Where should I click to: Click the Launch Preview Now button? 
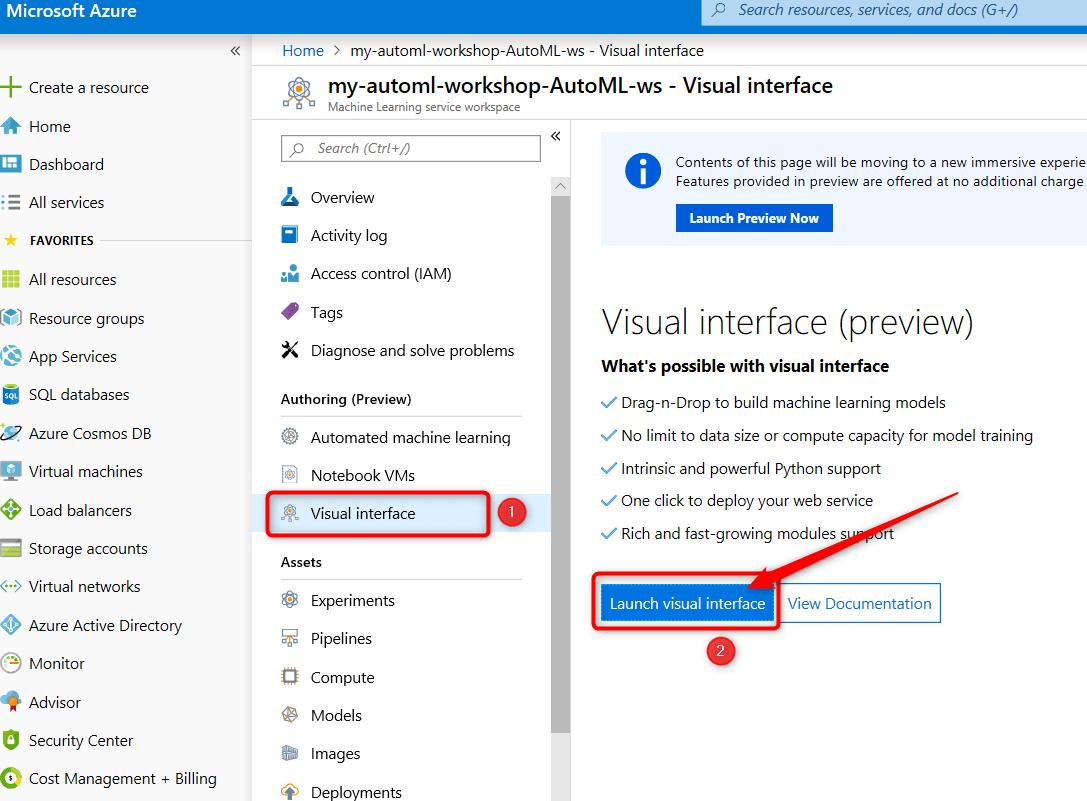pos(754,218)
